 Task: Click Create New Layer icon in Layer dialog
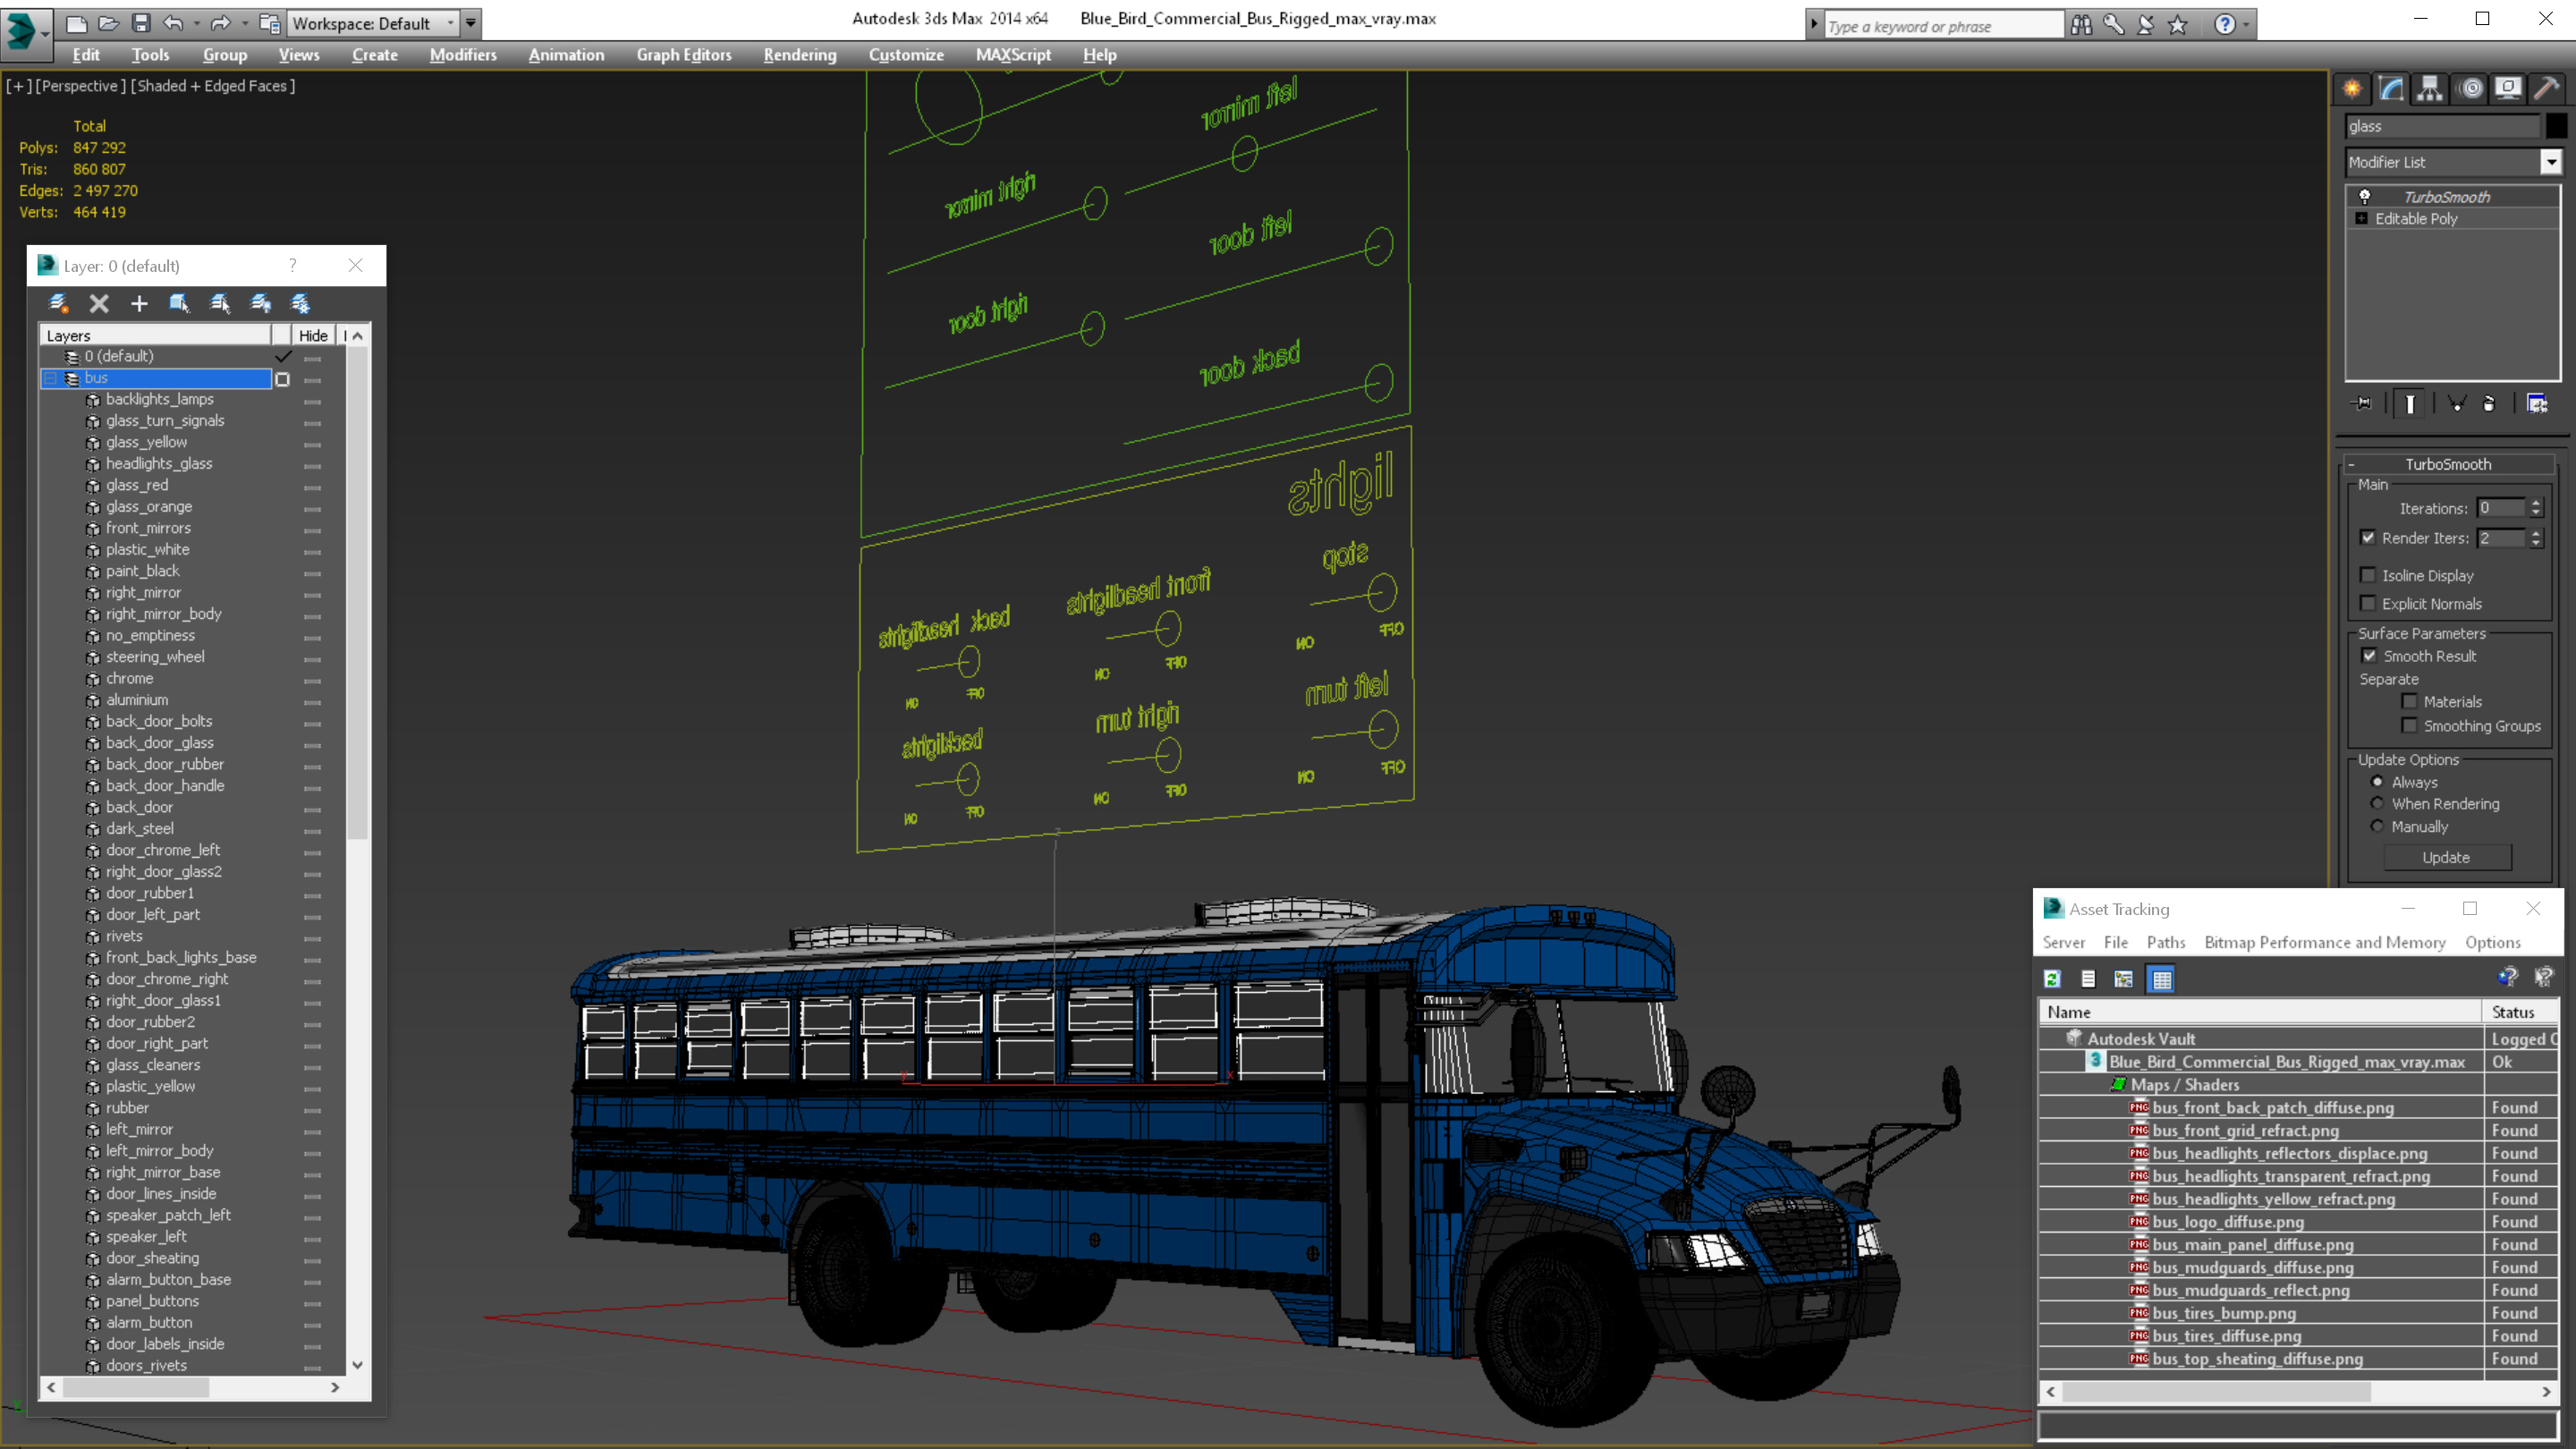[58, 303]
